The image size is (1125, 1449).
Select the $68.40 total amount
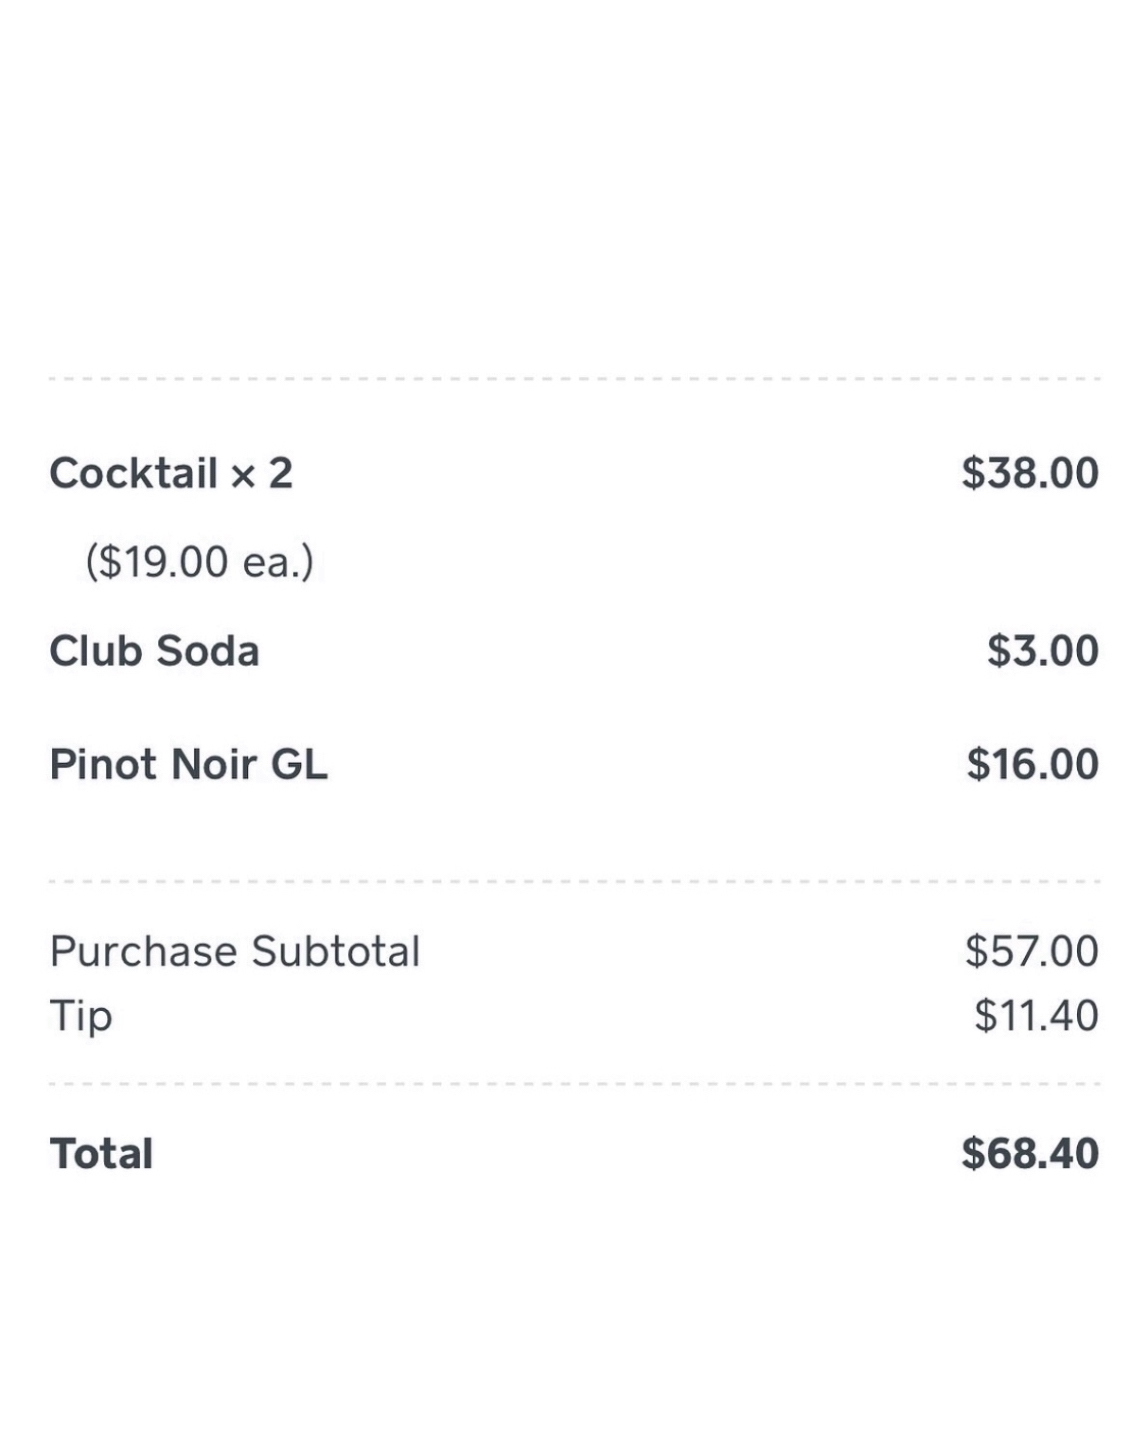coord(1029,1154)
